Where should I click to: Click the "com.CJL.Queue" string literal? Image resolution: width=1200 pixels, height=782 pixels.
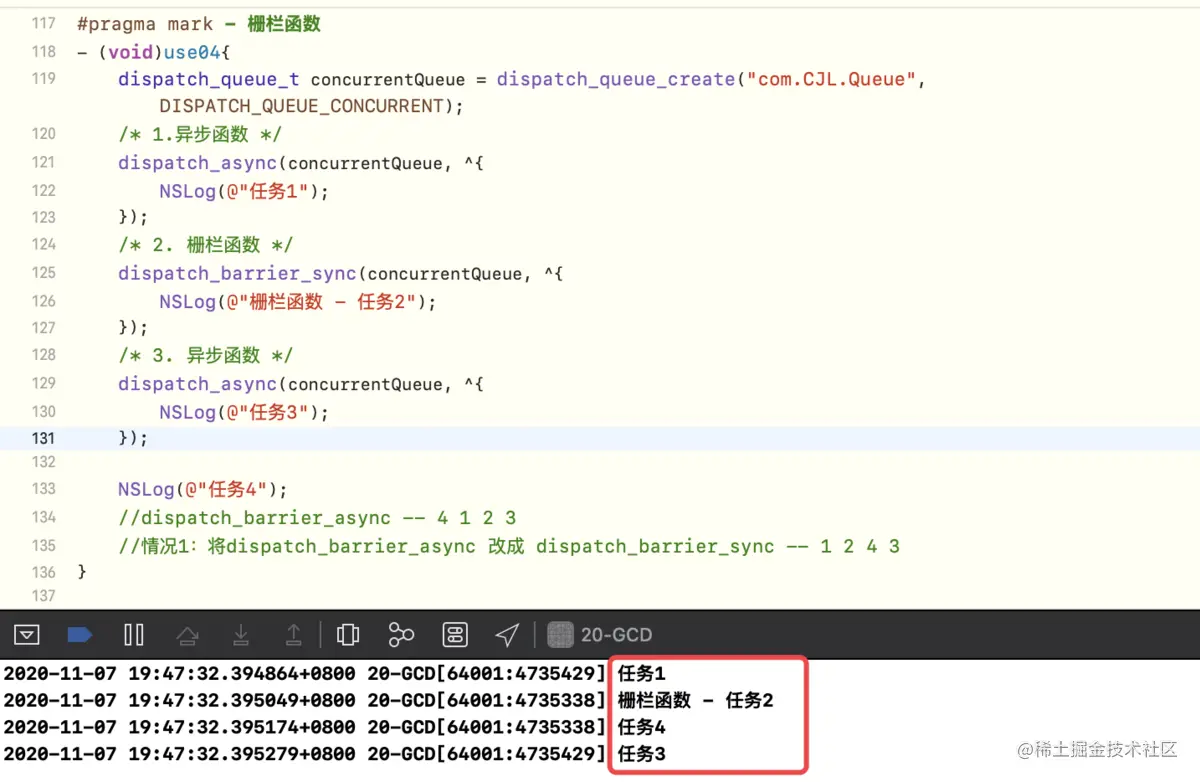[x=830, y=79]
